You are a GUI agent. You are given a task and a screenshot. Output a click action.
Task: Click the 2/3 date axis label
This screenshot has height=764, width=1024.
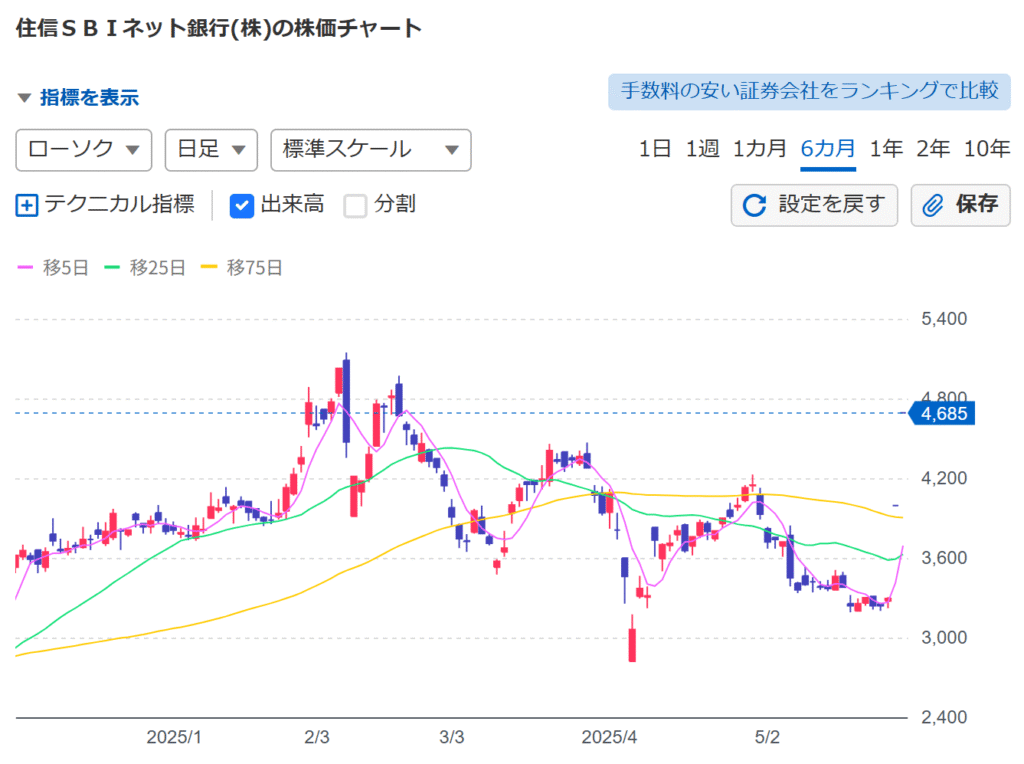[317, 737]
